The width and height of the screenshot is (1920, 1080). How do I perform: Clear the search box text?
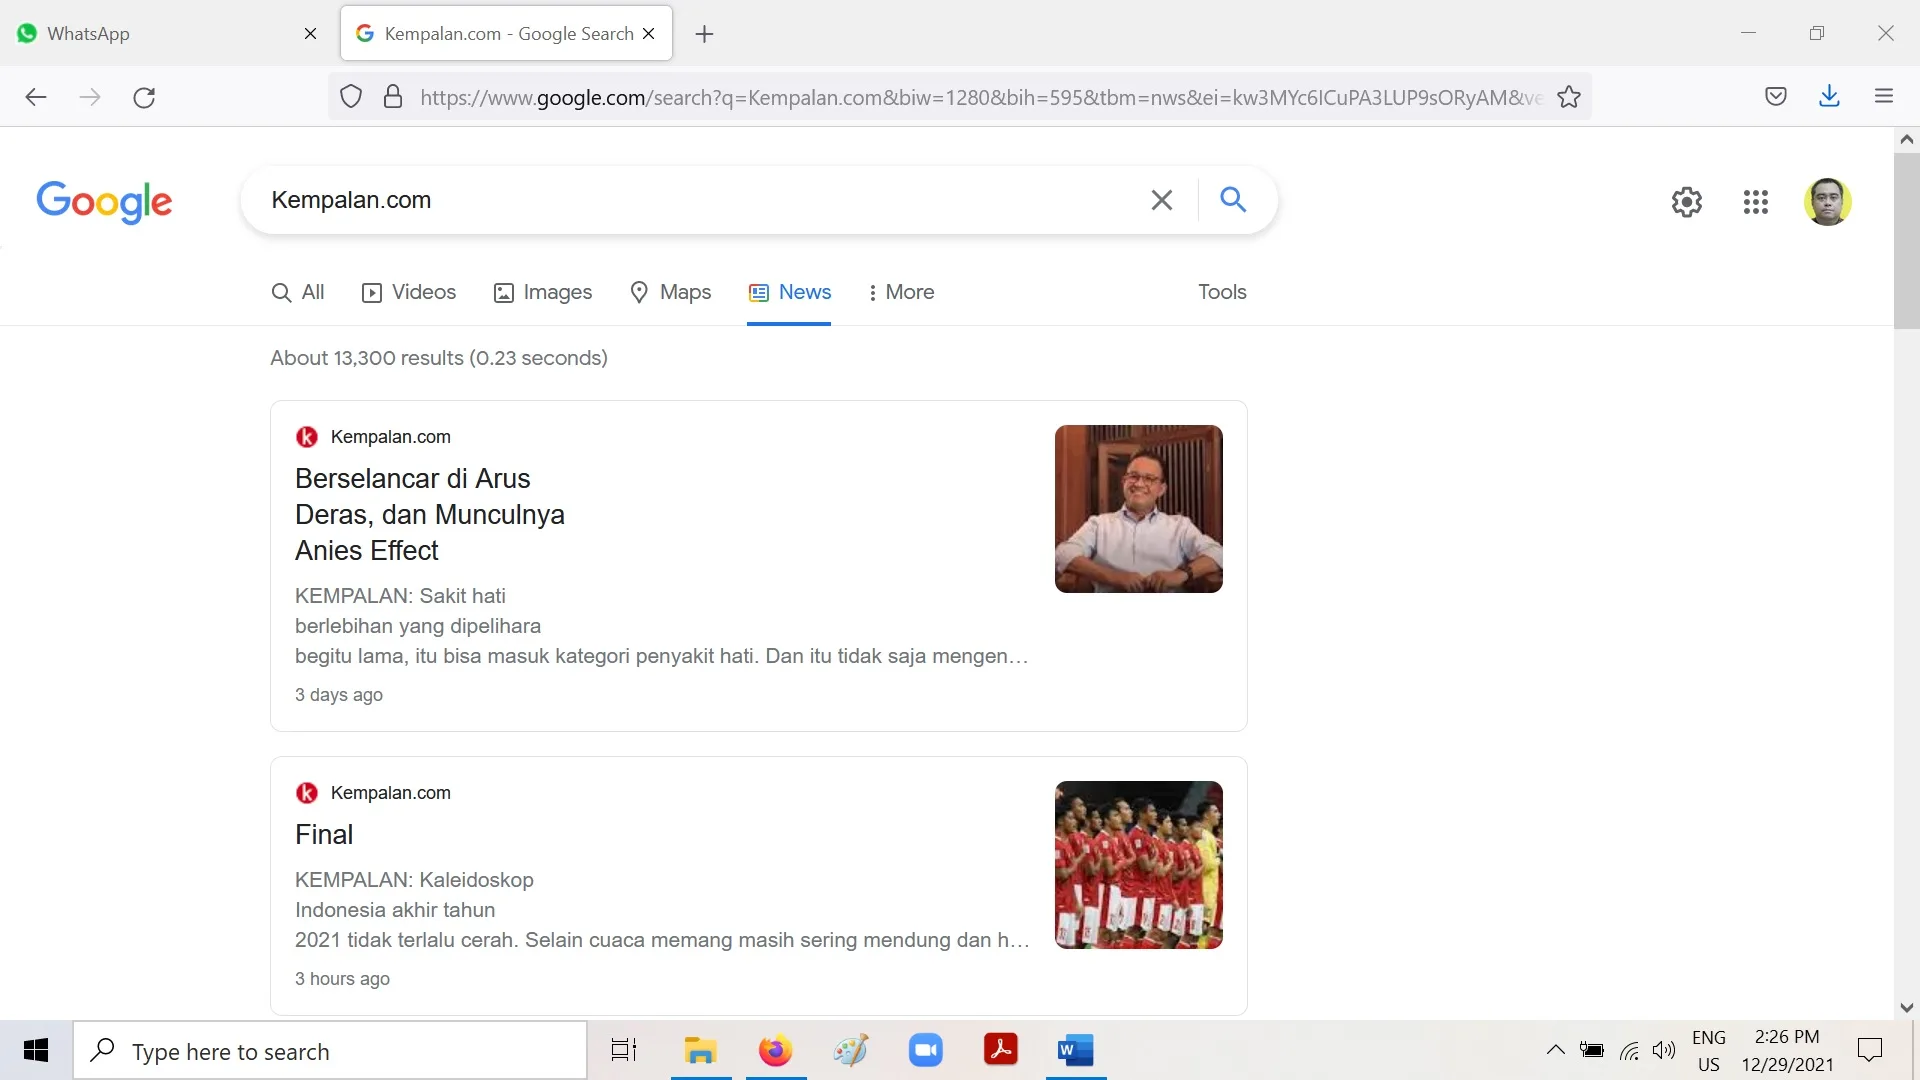(1161, 200)
